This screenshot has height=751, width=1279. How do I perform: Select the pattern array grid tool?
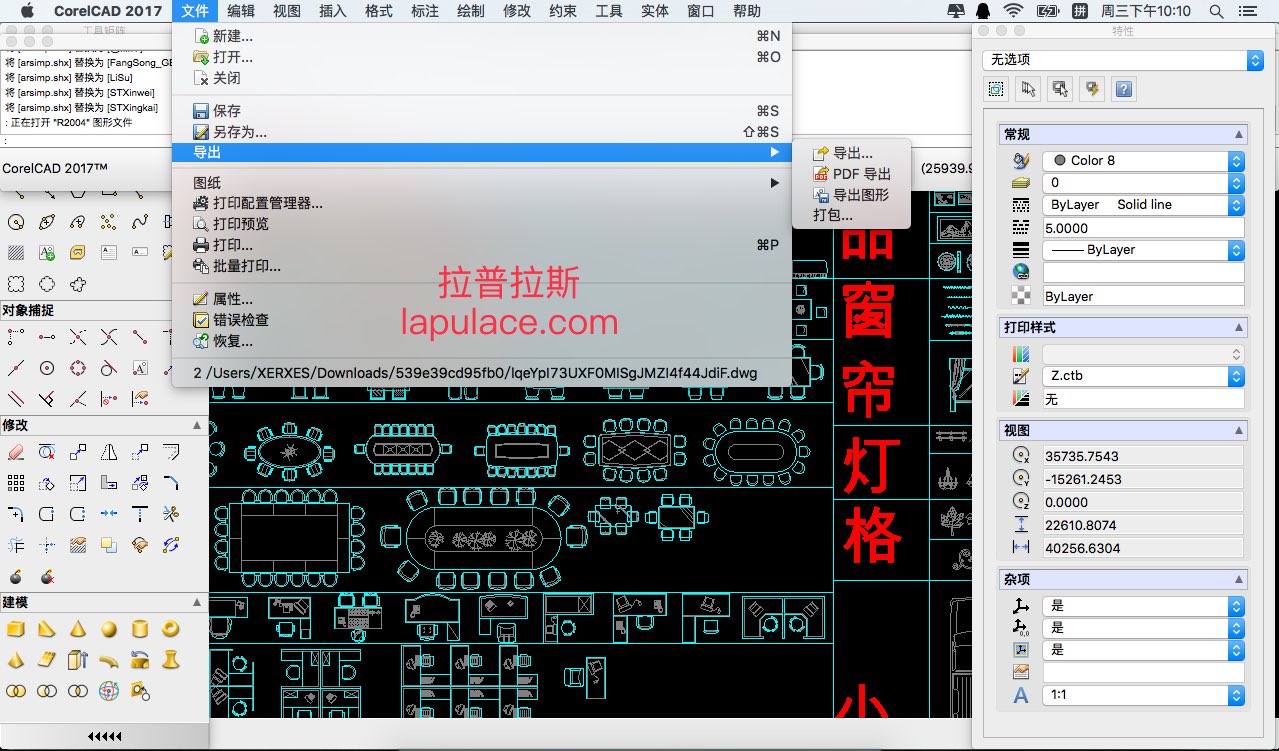click(x=16, y=484)
